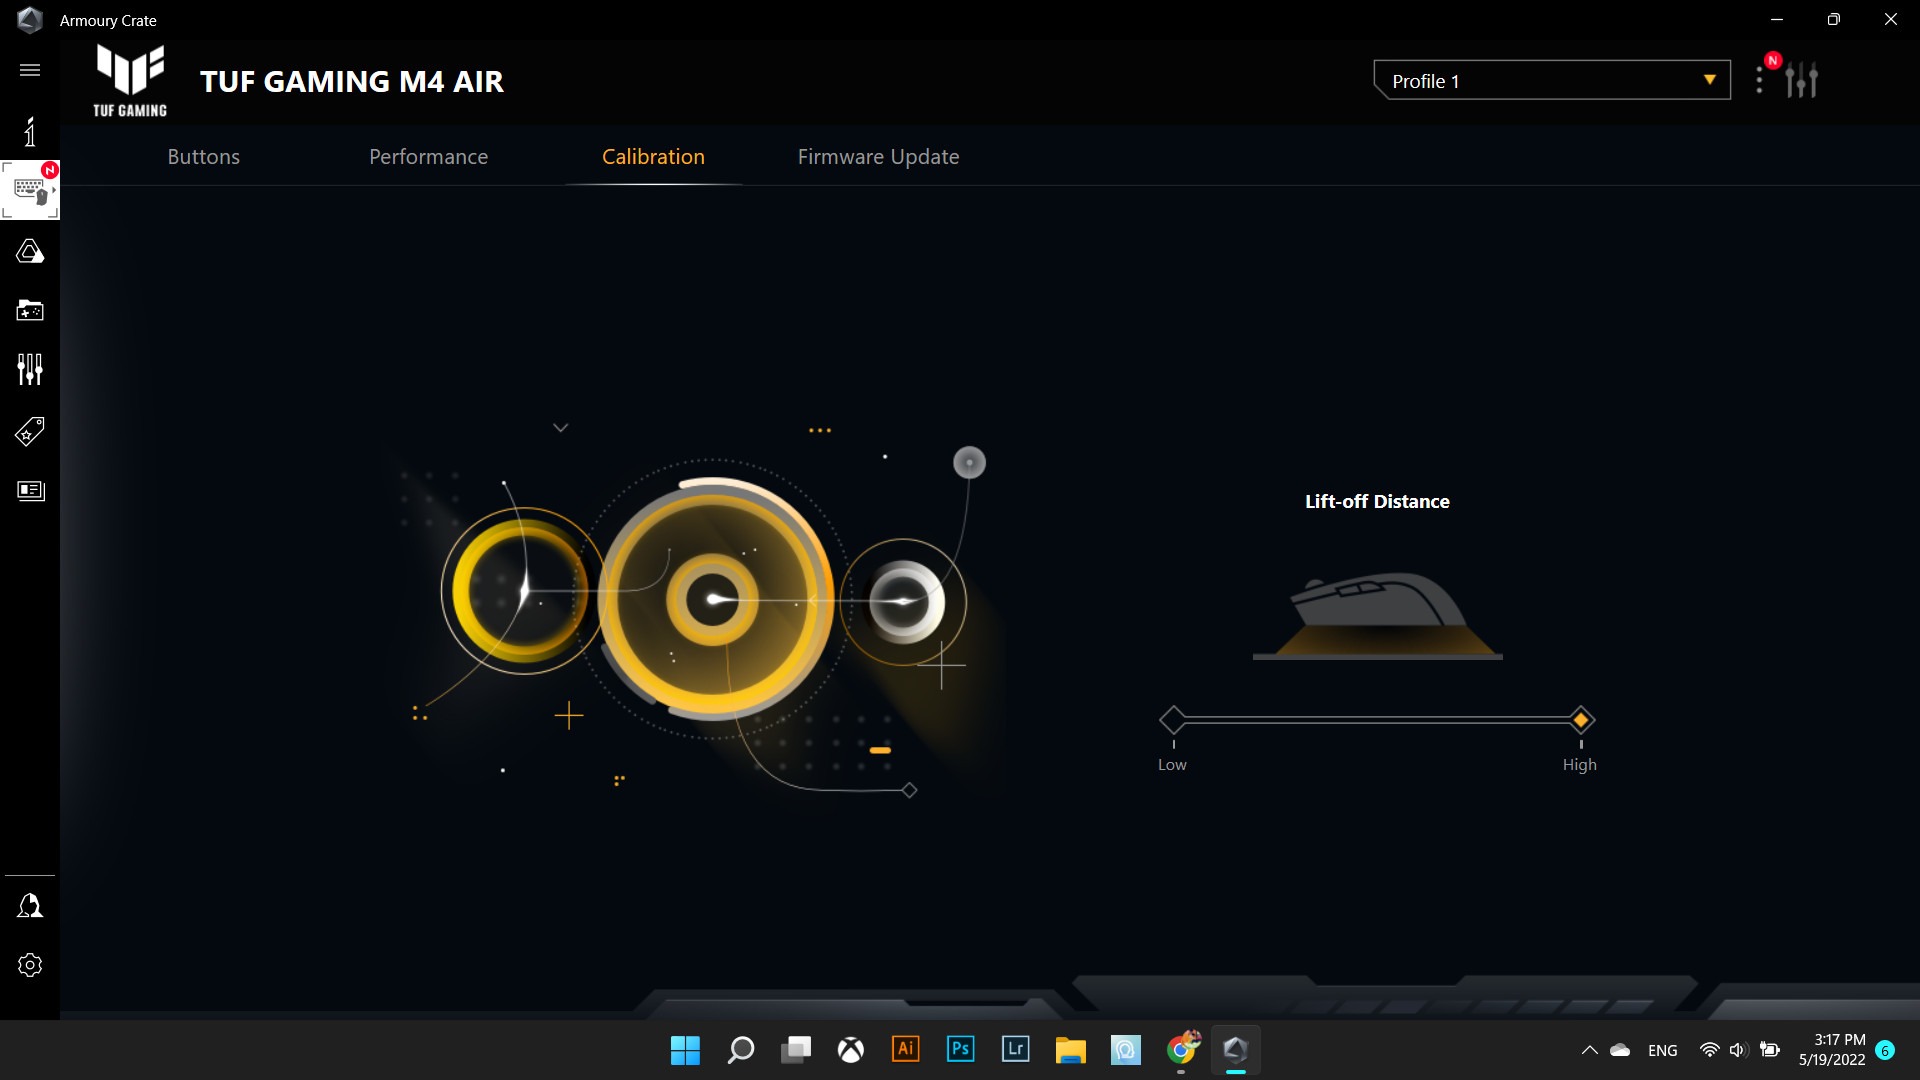This screenshot has width=1920, height=1080.
Task: Open OneDrive cloud tray icon
Action: [x=1620, y=1050]
